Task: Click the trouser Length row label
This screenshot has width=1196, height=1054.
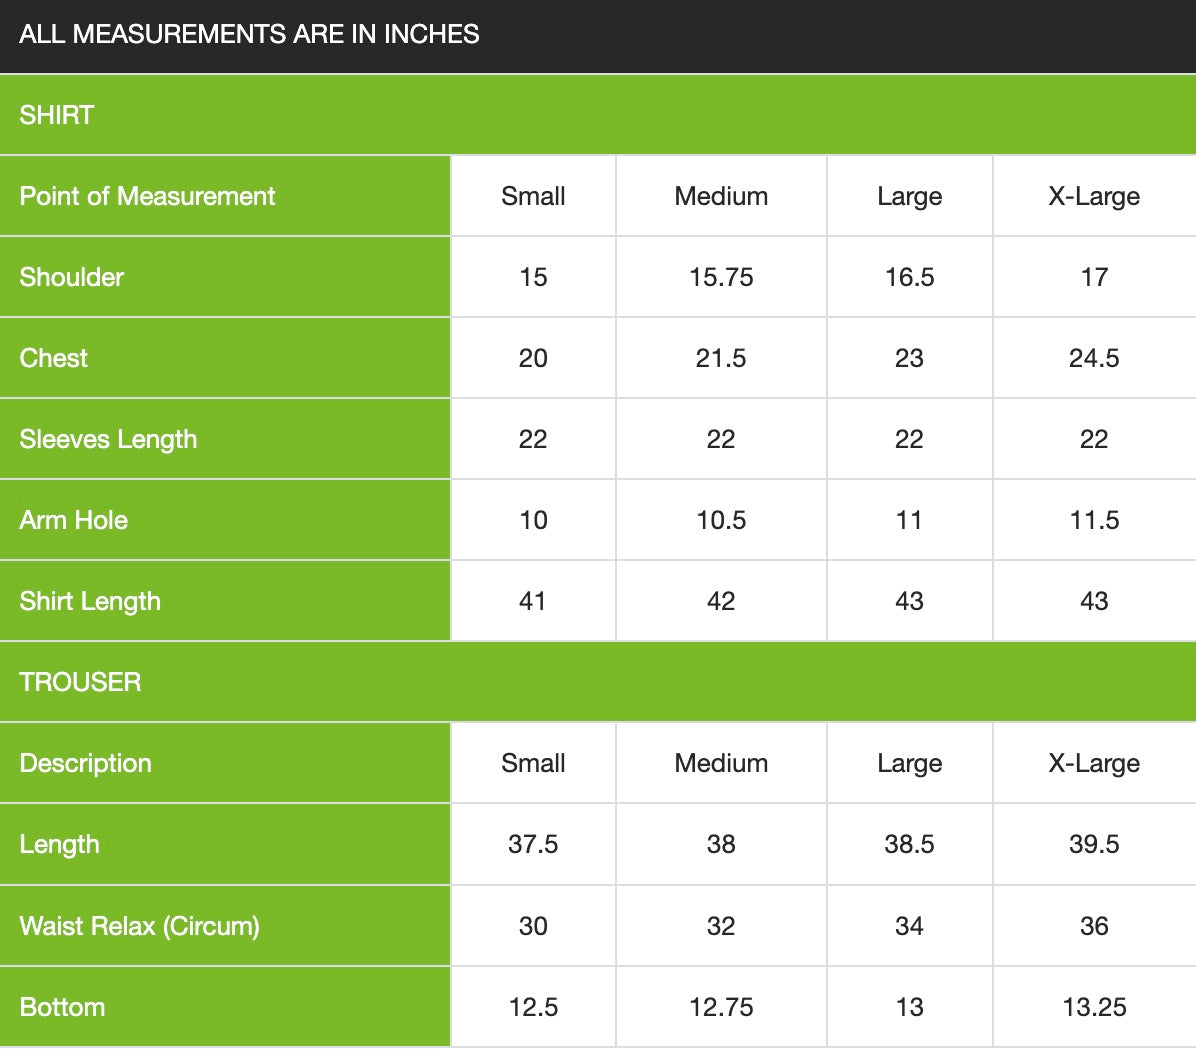Action: [x=59, y=844]
